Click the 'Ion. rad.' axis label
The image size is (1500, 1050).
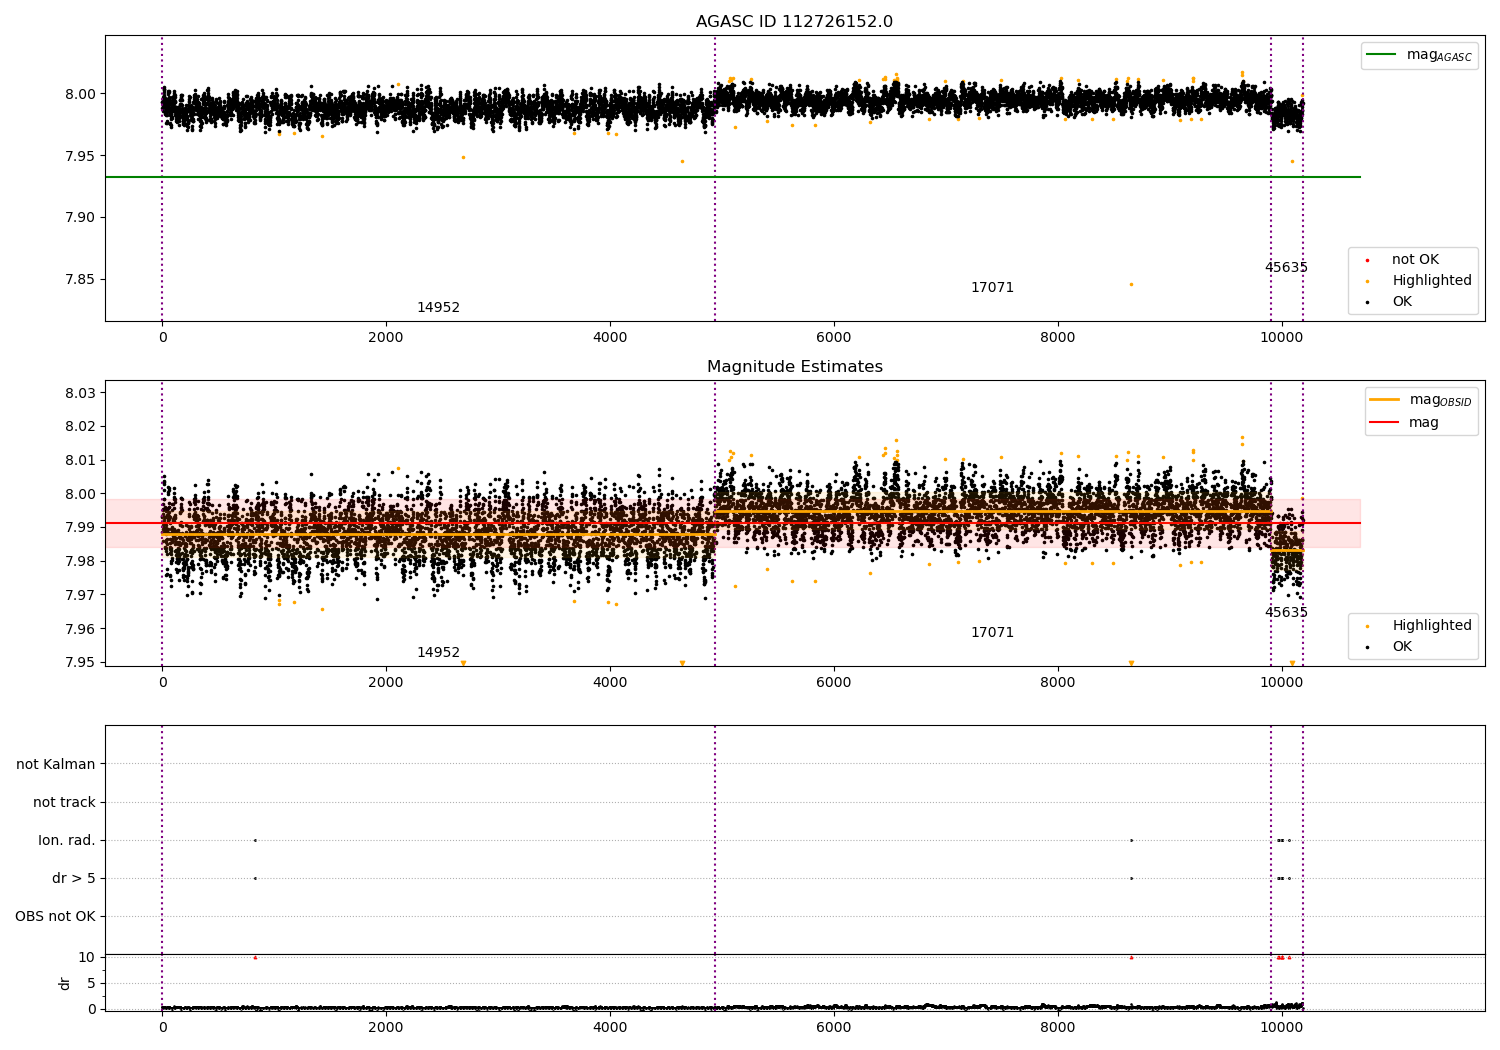(67, 840)
